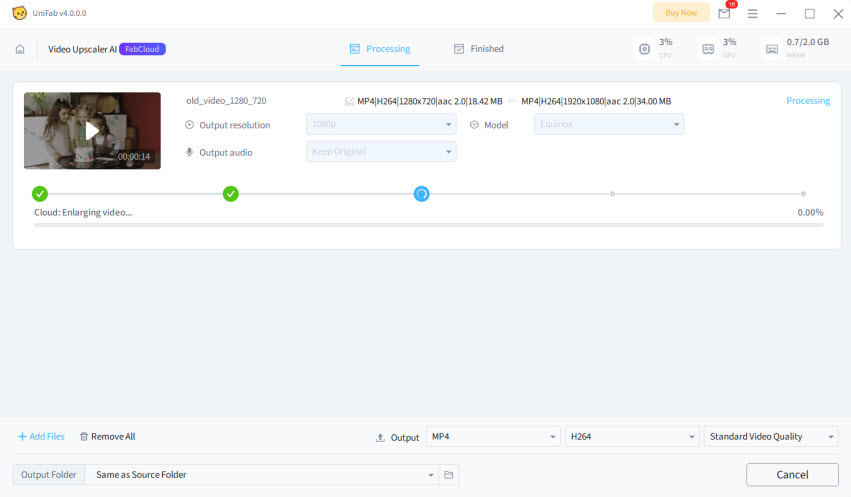Select the Processing tab
This screenshot has width=851, height=497.
click(380, 49)
